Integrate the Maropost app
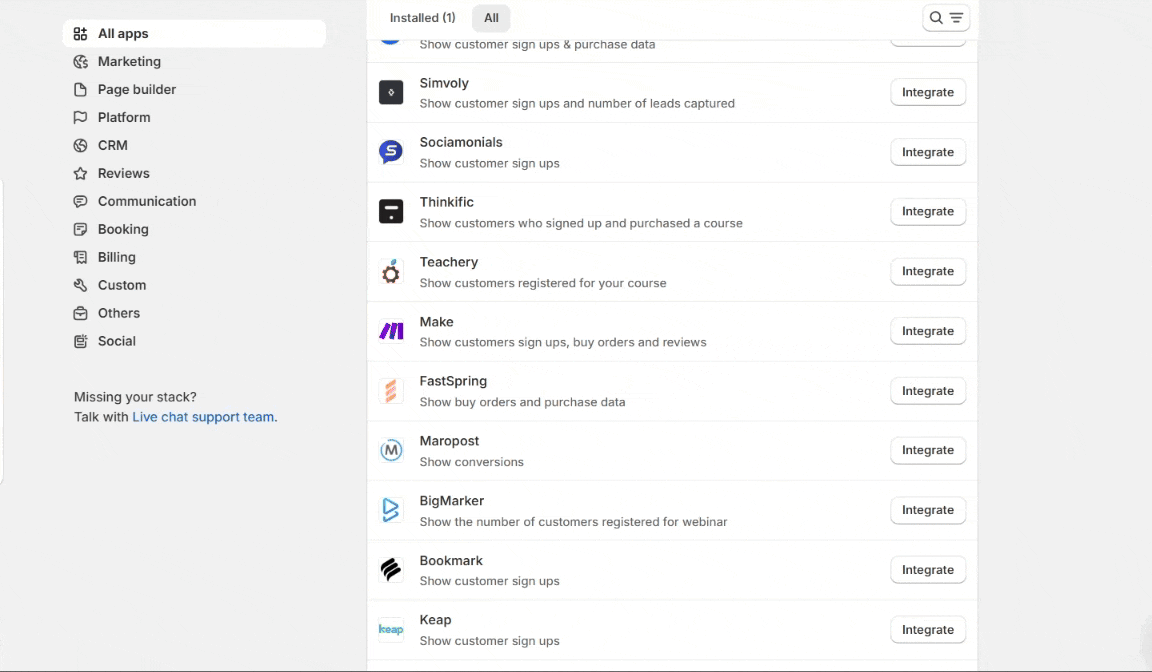This screenshot has width=1152, height=672. coord(928,450)
